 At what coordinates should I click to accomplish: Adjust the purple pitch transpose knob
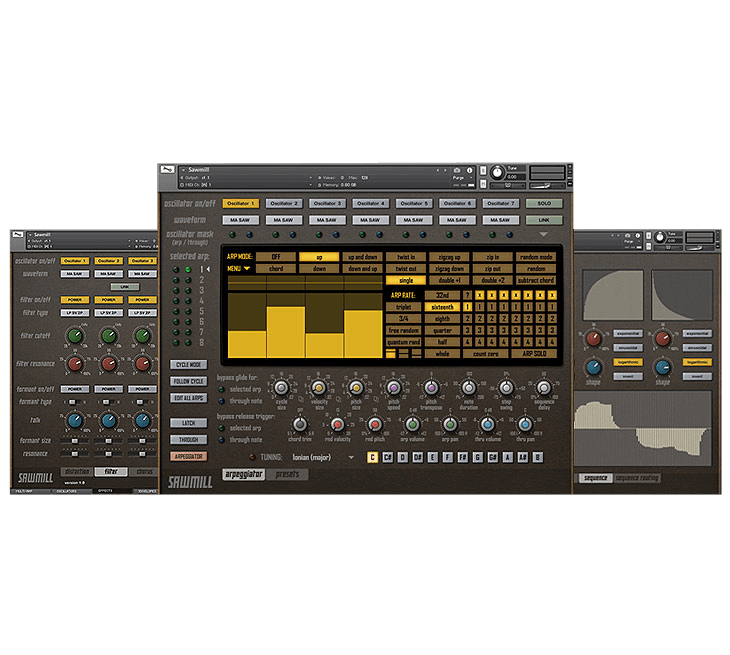click(x=431, y=387)
